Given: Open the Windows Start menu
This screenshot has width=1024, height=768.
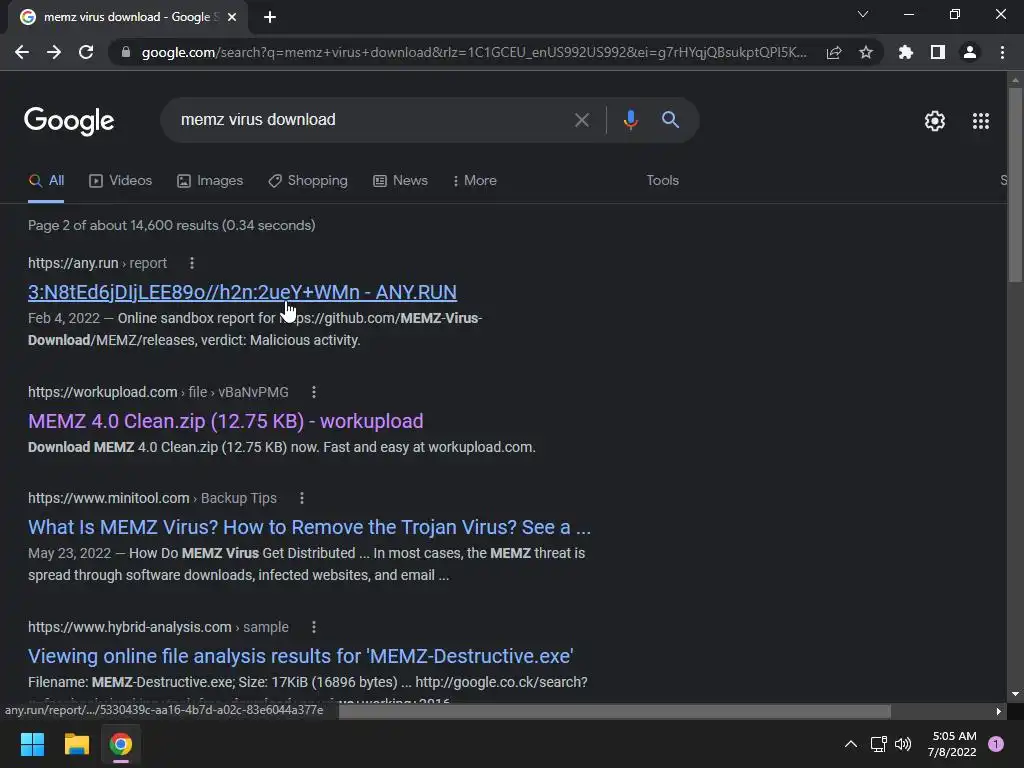Looking at the screenshot, I should 32,744.
